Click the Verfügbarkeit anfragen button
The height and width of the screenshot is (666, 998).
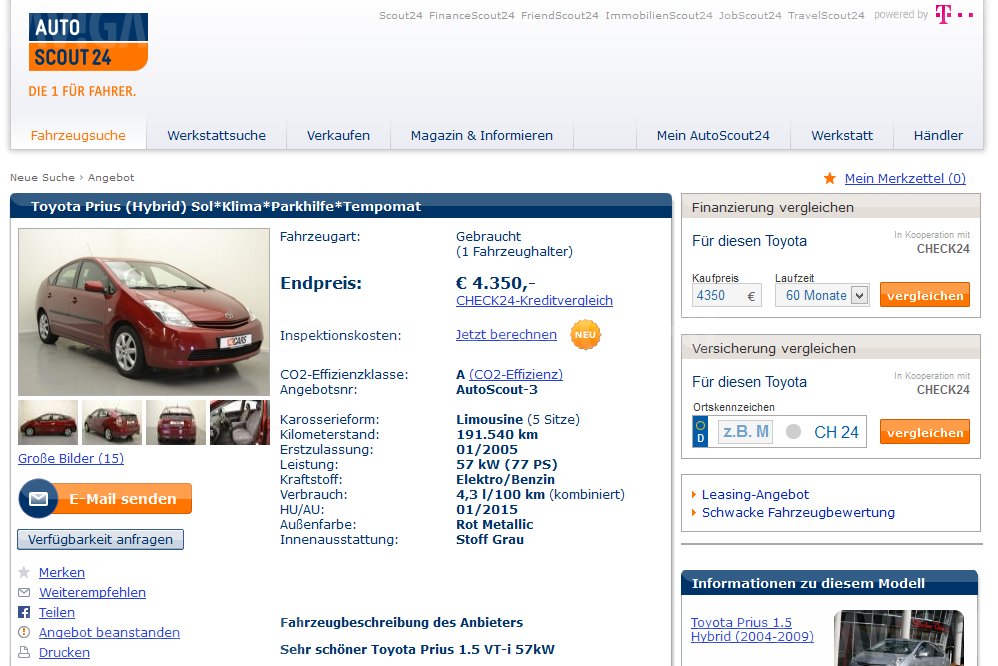(x=100, y=540)
